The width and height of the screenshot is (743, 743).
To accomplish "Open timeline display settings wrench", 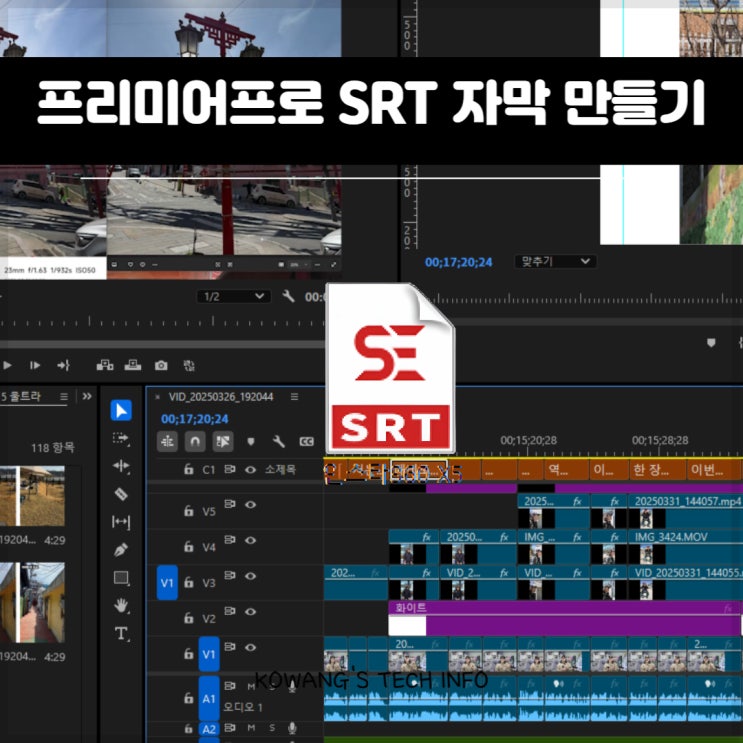I will [279, 442].
